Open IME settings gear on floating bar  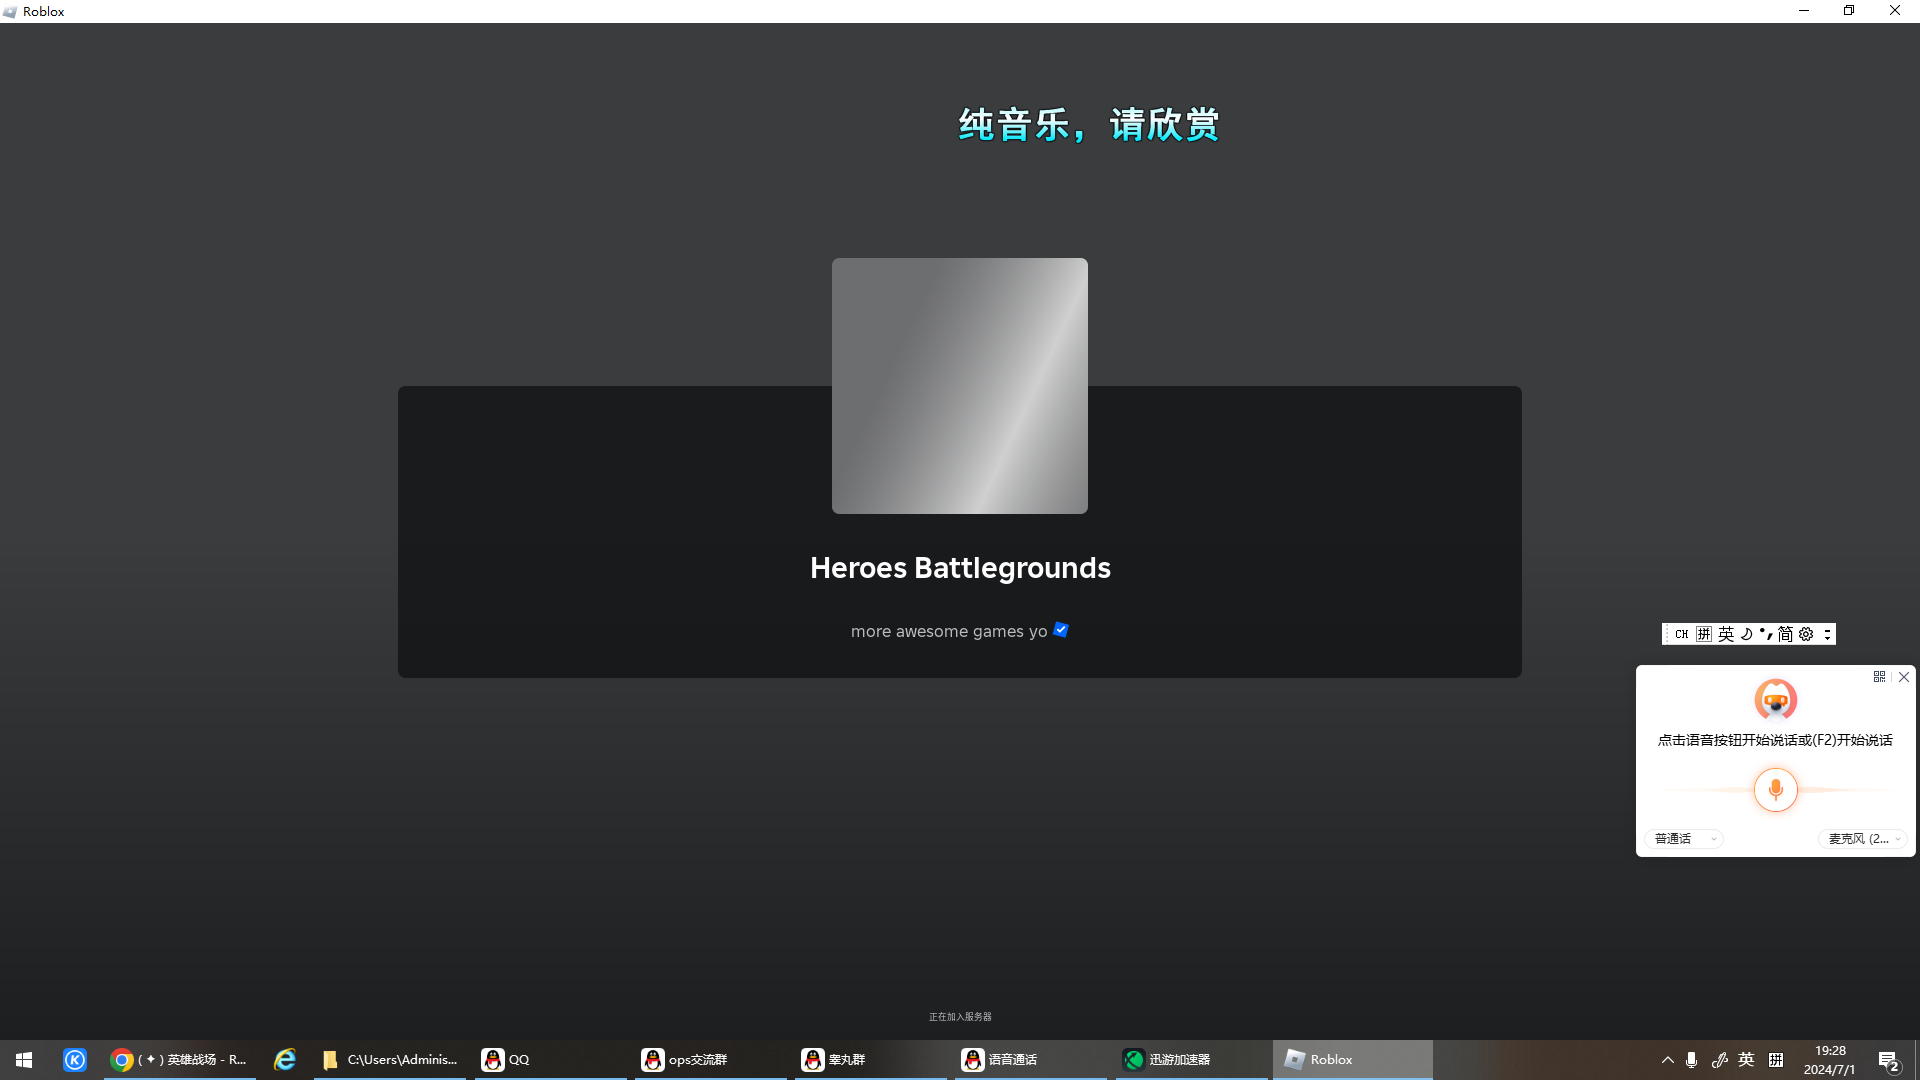(x=1806, y=634)
